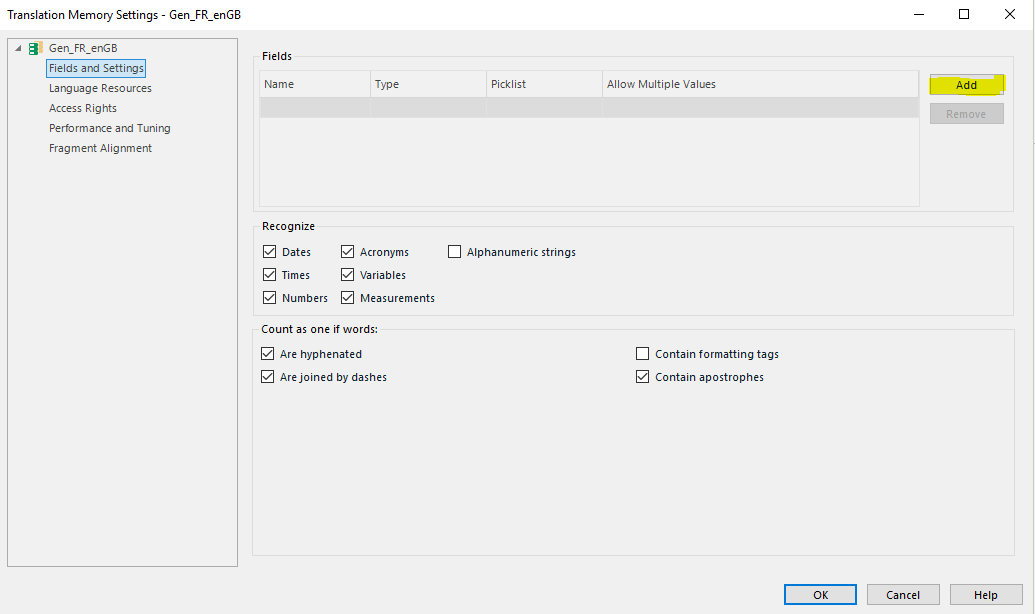Select Gen_FR_enGB root tree item

(83, 48)
